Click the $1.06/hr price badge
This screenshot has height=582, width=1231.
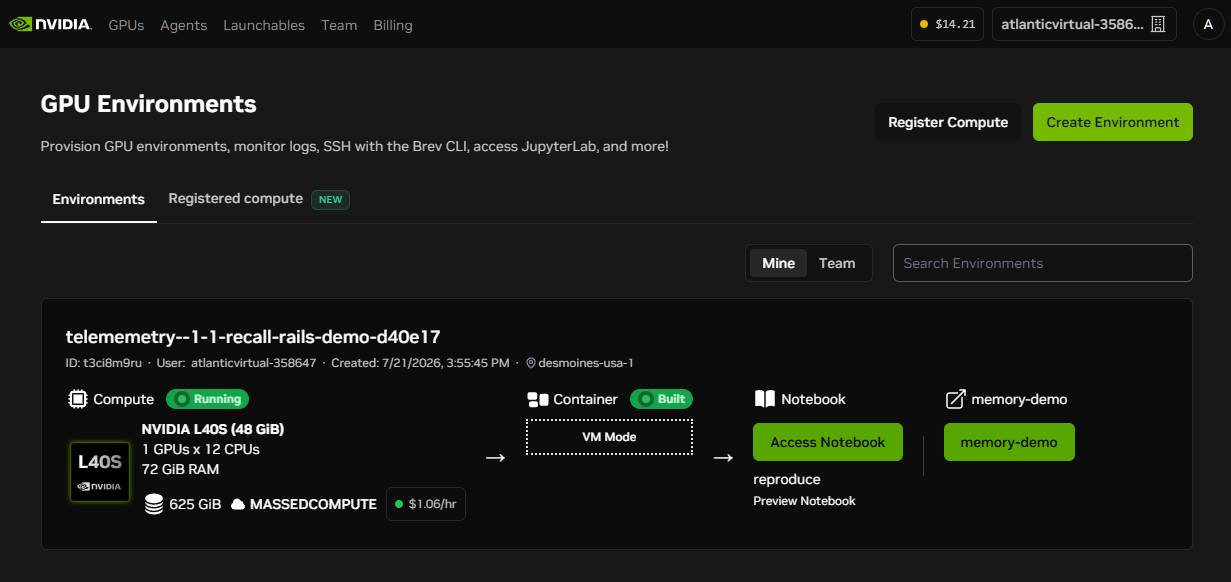pos(426,504)
